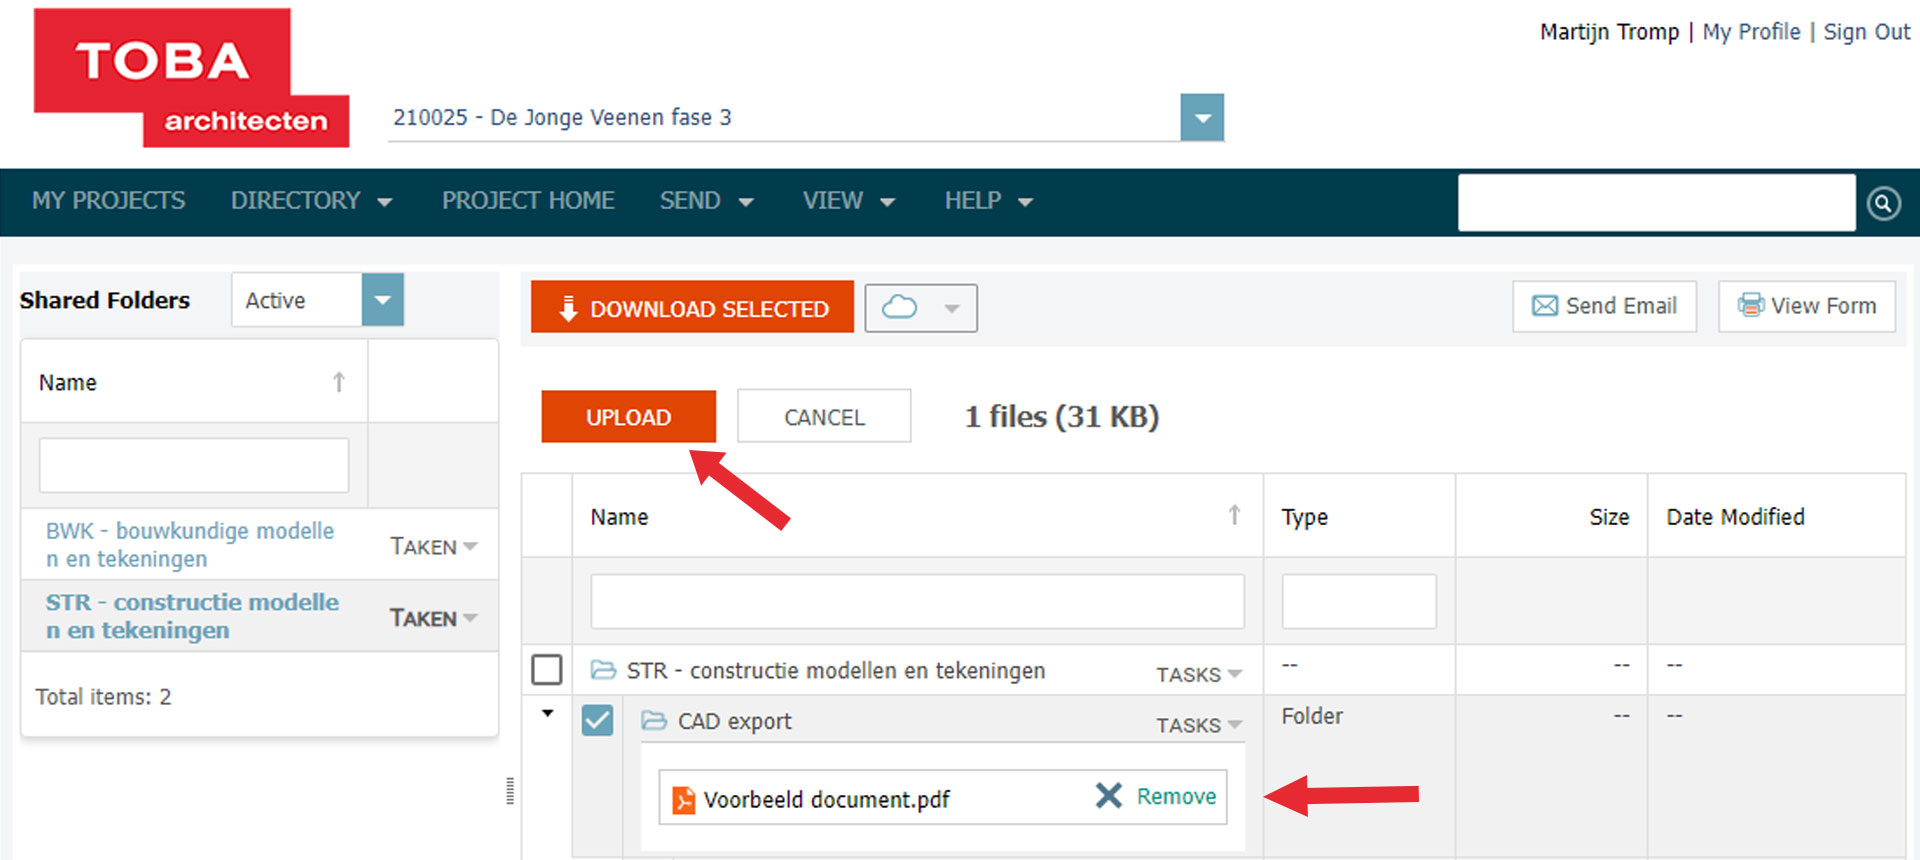Image resolution: width=1920 pixels, height=860 pixels.
Task: Uncheck the CAD export checkbox
Action: point(597,720)
